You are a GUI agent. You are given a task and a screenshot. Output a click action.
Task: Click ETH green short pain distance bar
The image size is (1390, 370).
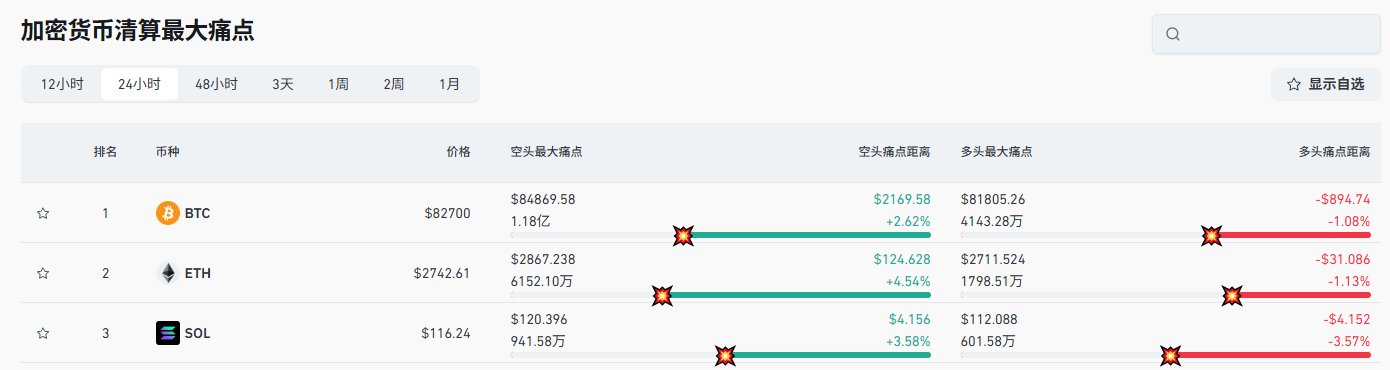(x=796, y=295)
